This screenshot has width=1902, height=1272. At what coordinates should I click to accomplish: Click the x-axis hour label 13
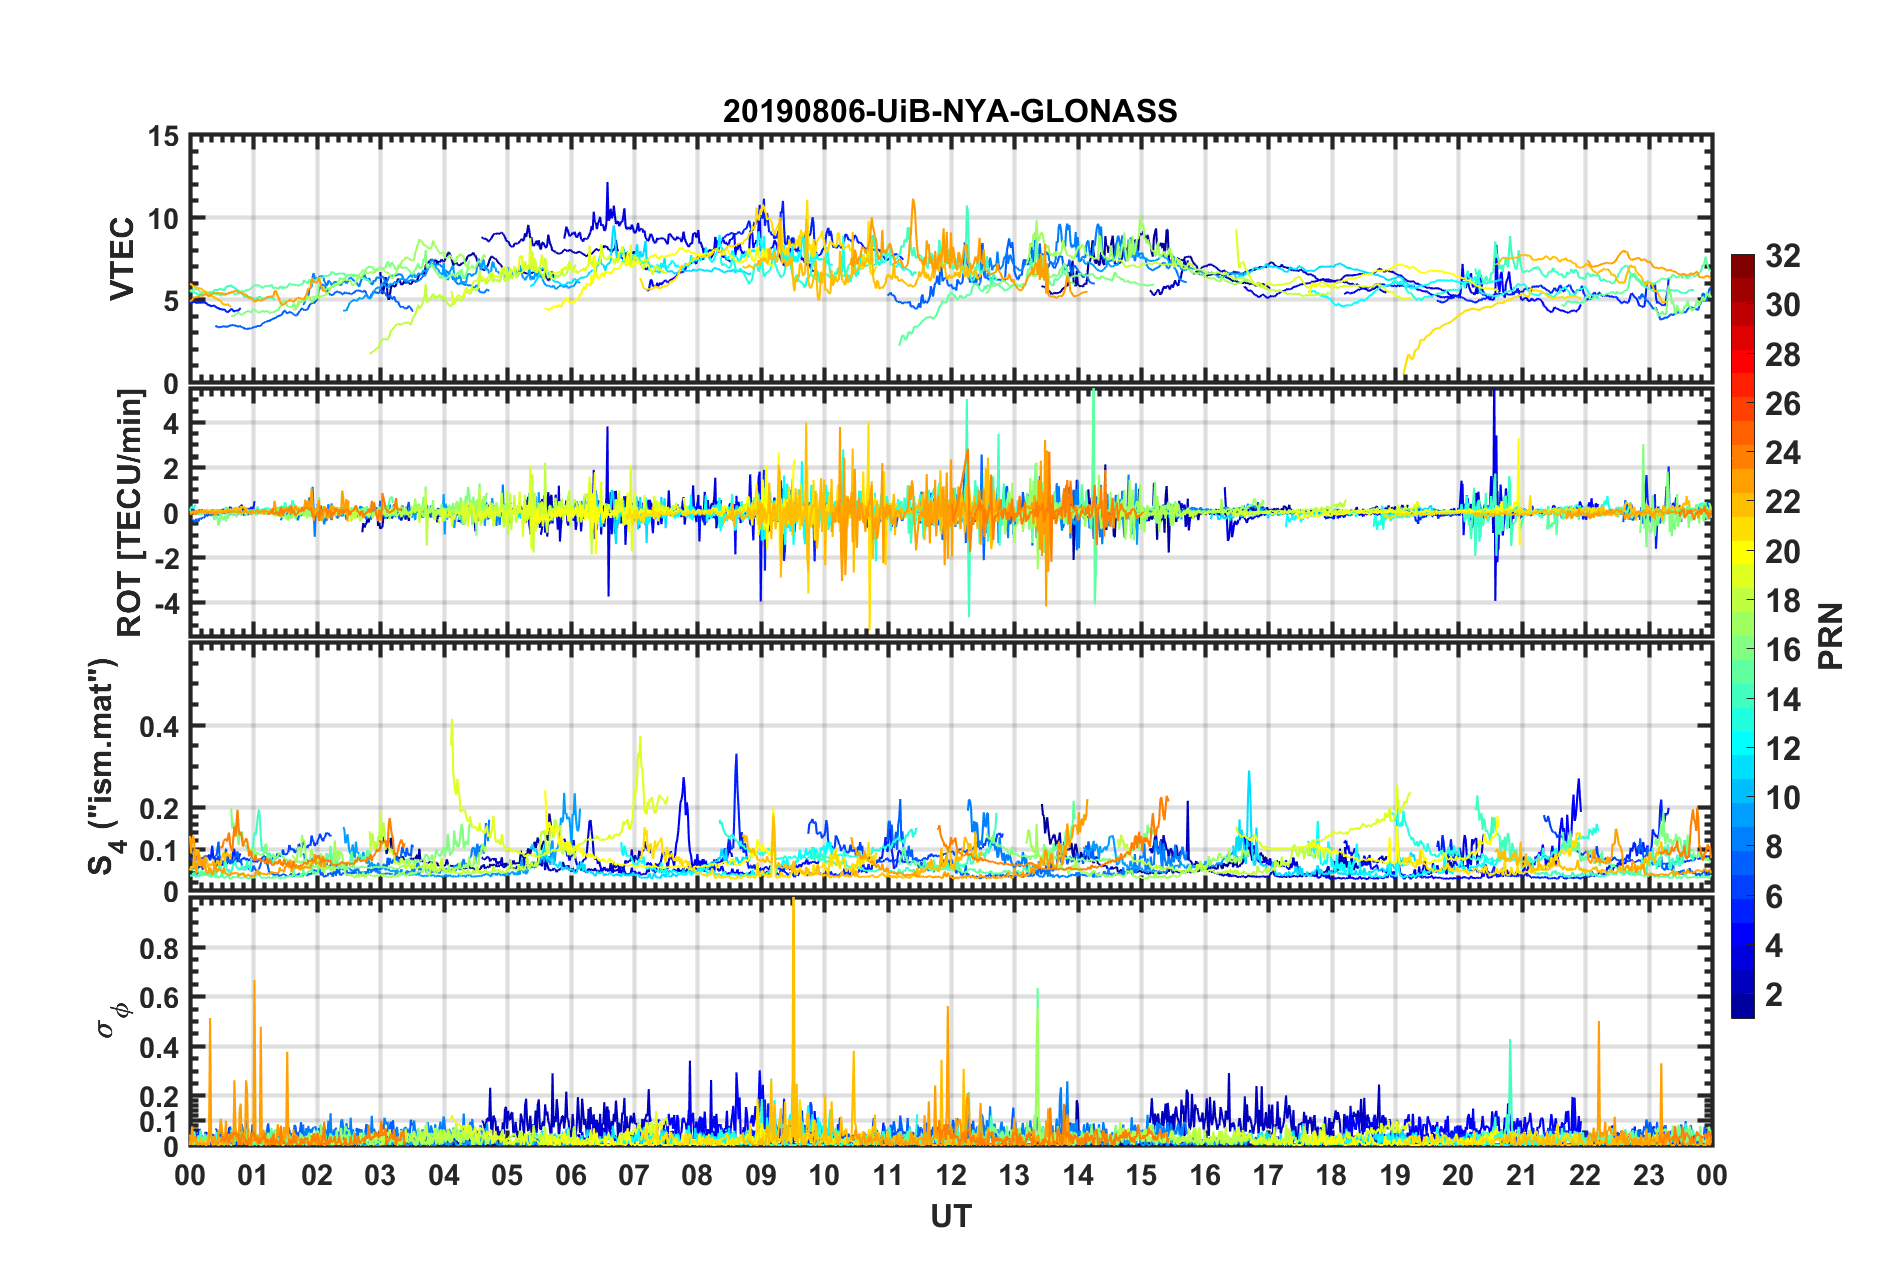[1014, 1175]
